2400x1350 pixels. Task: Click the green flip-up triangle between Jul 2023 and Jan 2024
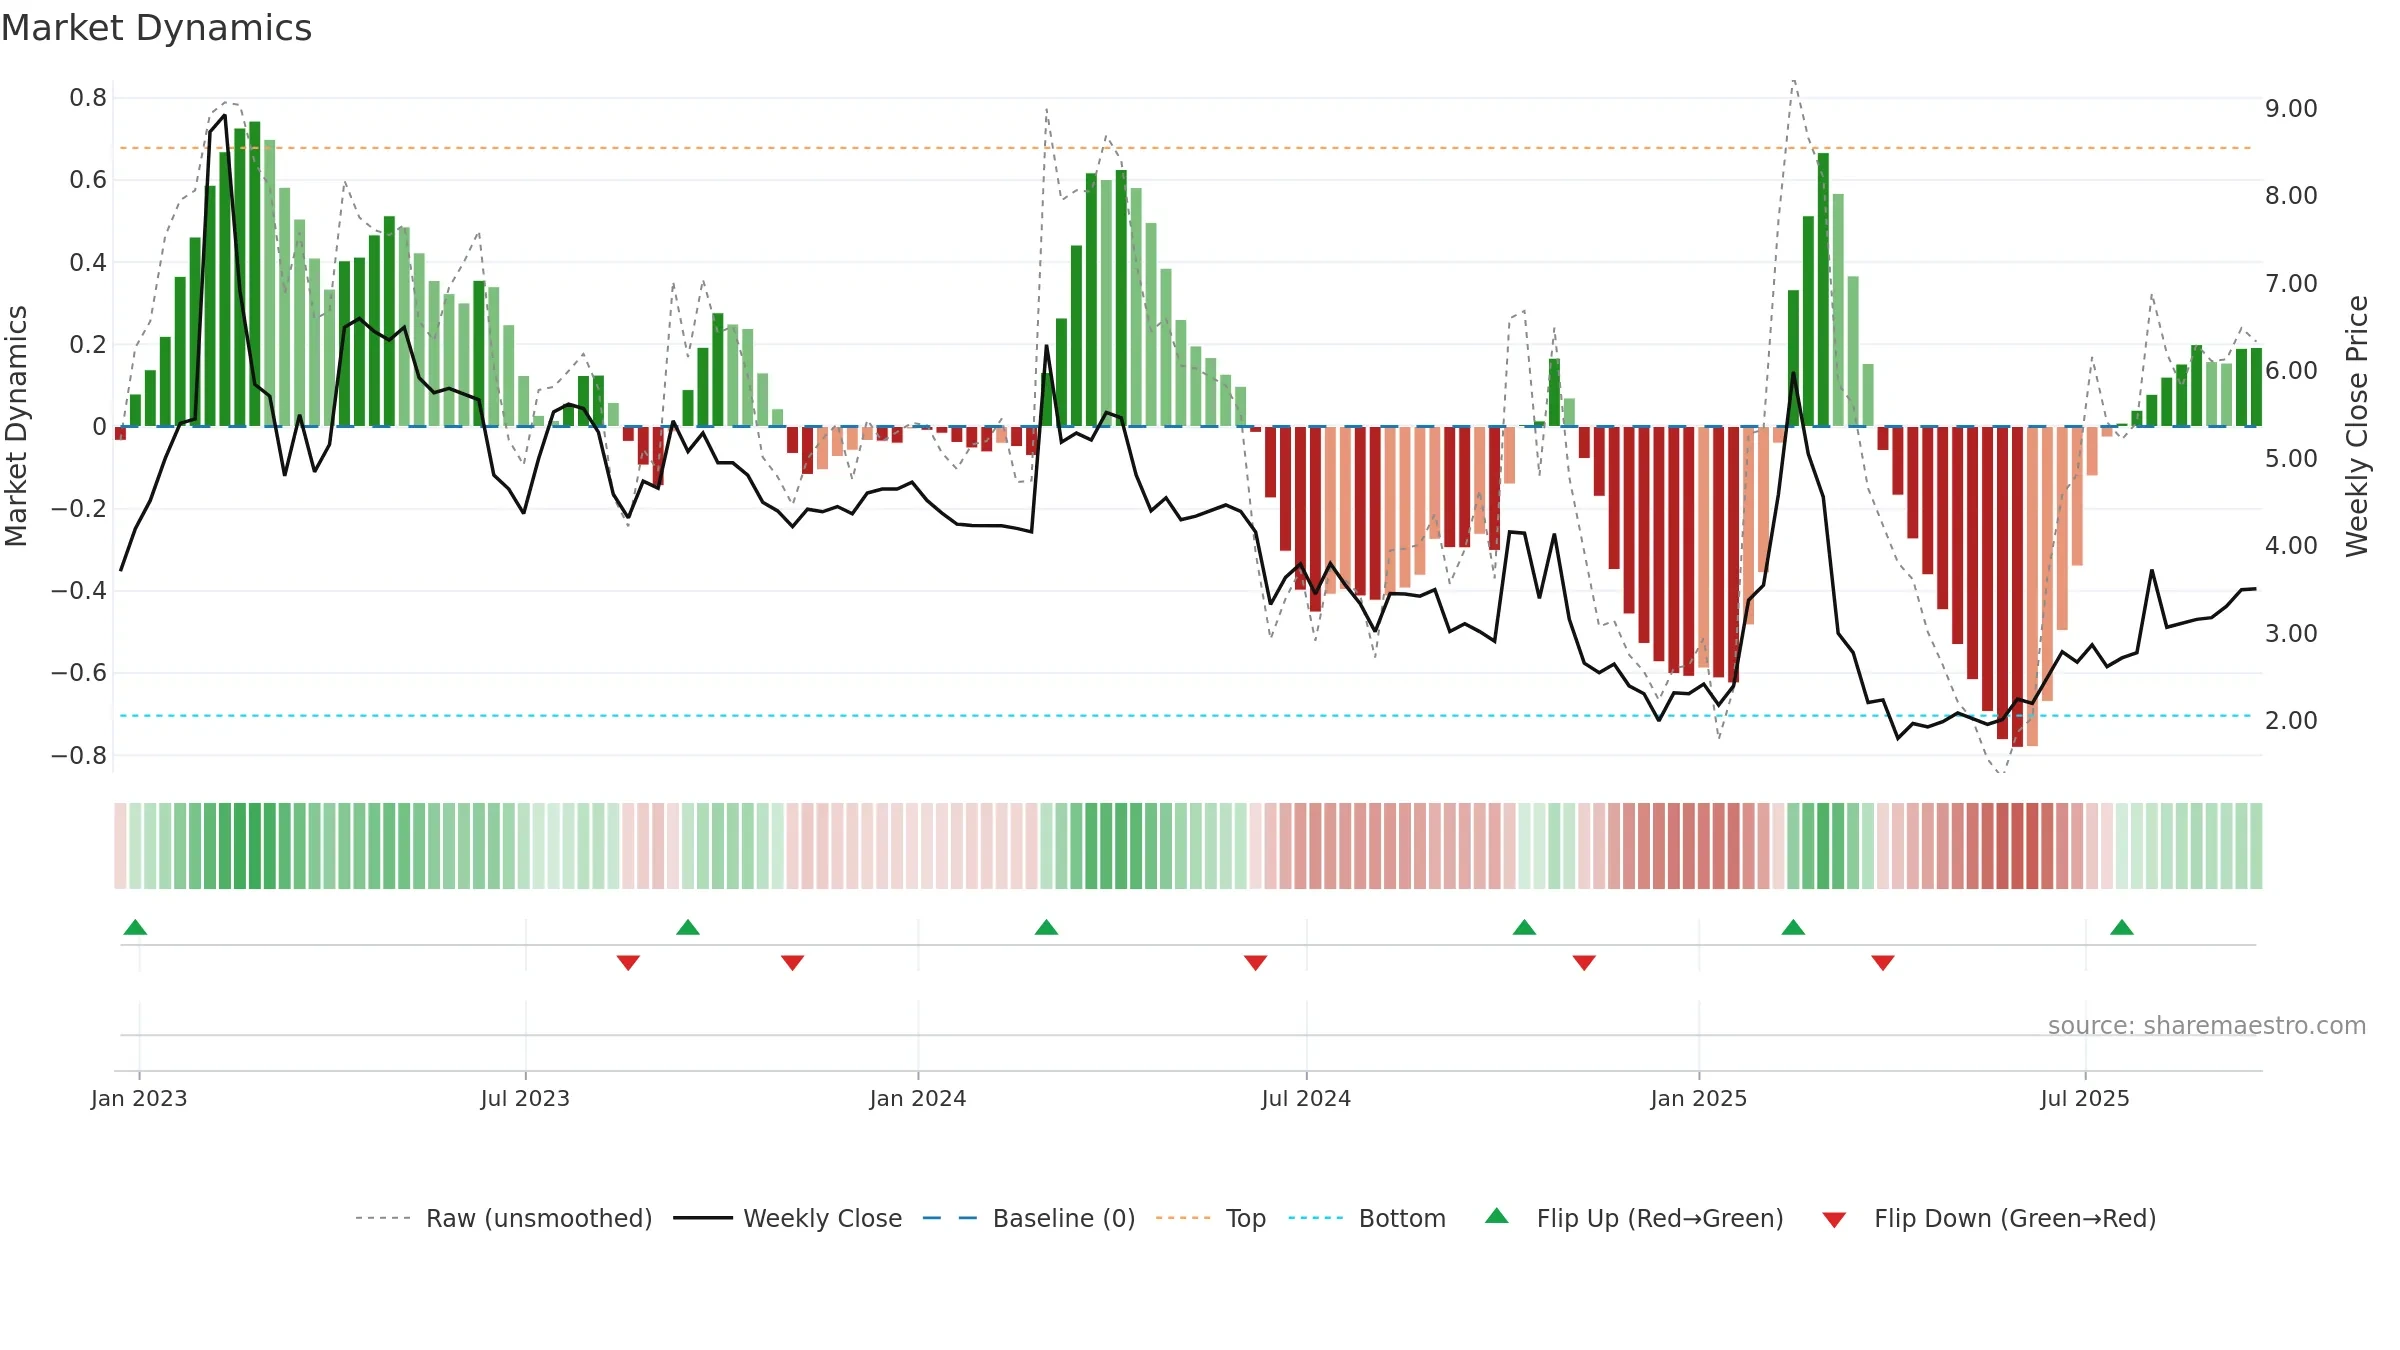click(688, 927)
